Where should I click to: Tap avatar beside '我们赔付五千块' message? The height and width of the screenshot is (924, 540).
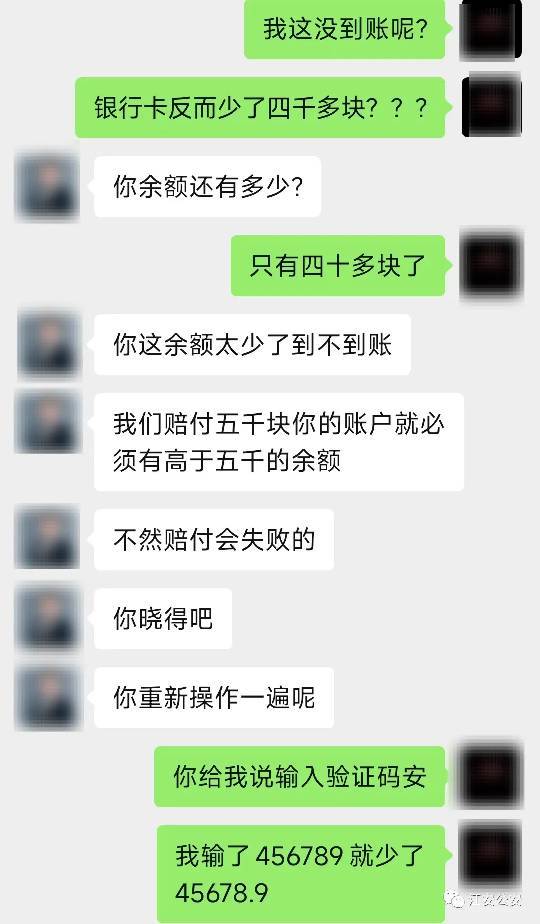[x=48, y=423]
